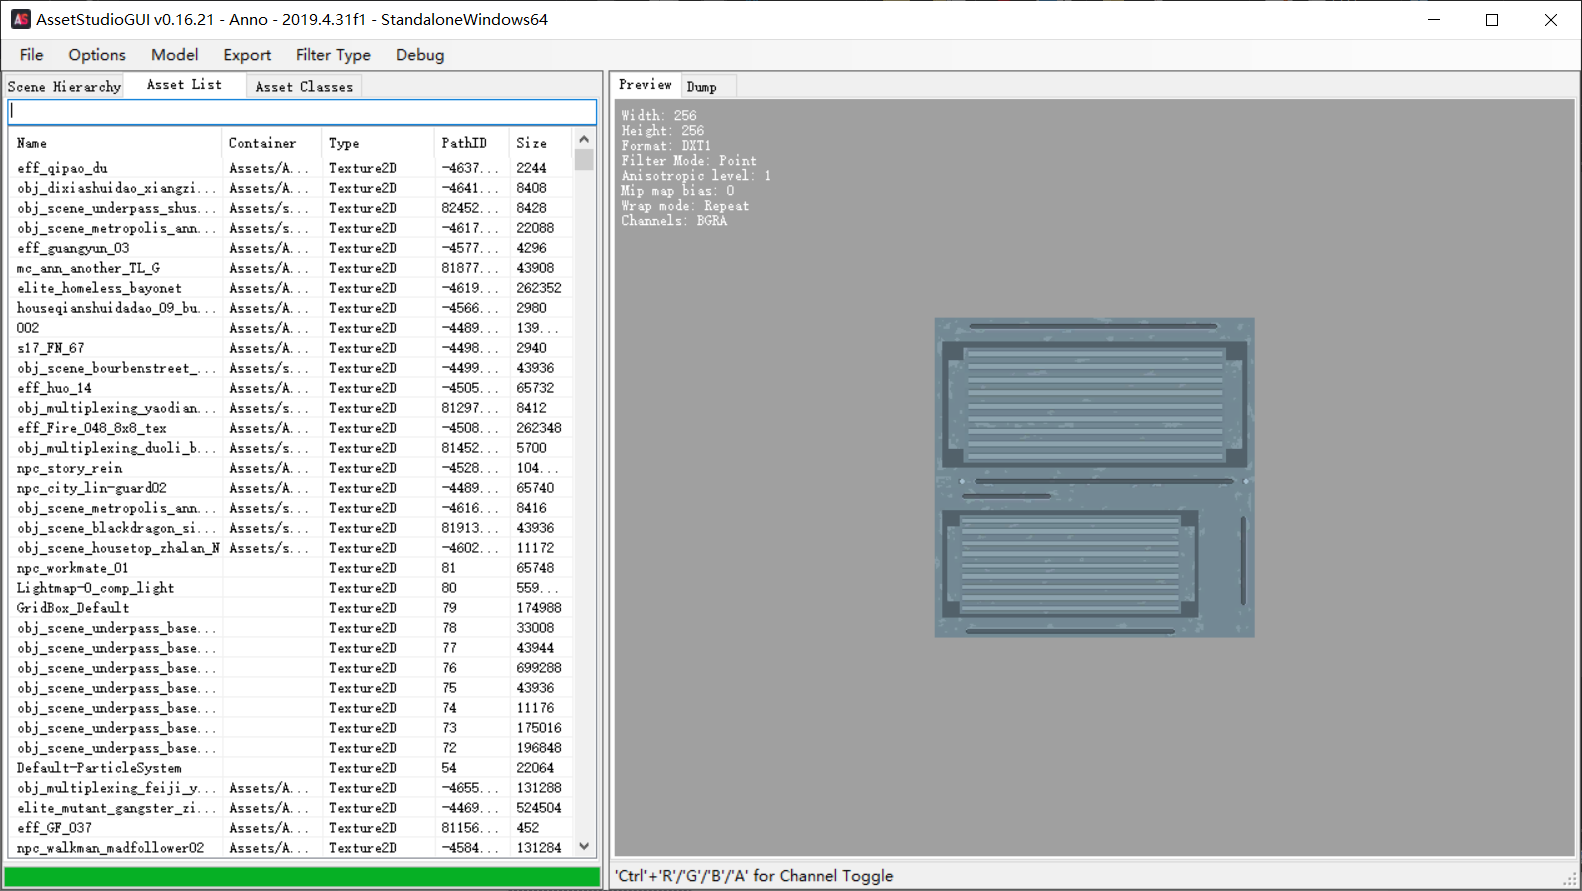Open the Export menu
Image resolution: width=1582 pixels, height=891 pixels.
(247, 55)
